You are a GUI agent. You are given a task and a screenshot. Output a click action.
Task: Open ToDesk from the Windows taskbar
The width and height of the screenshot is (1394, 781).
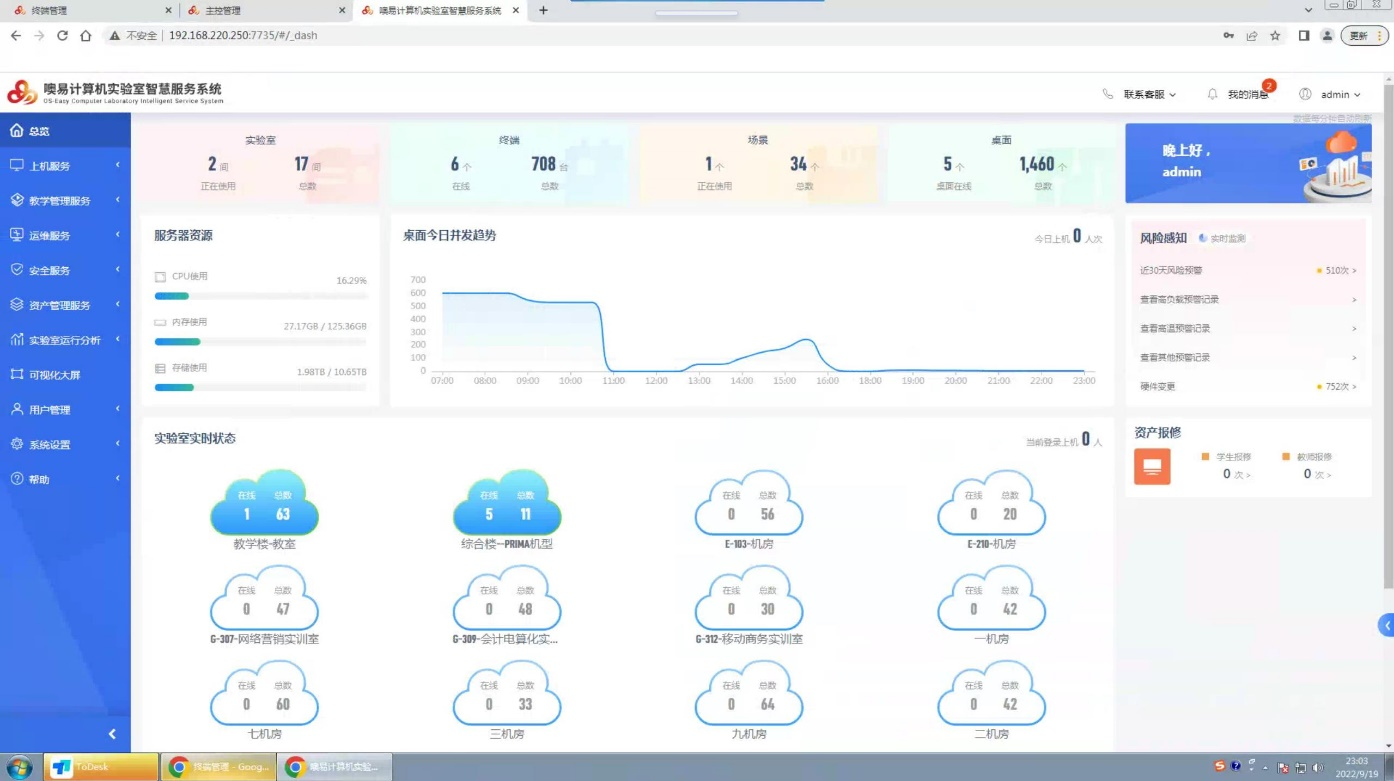pyautogui.click(x=101, y=767)
